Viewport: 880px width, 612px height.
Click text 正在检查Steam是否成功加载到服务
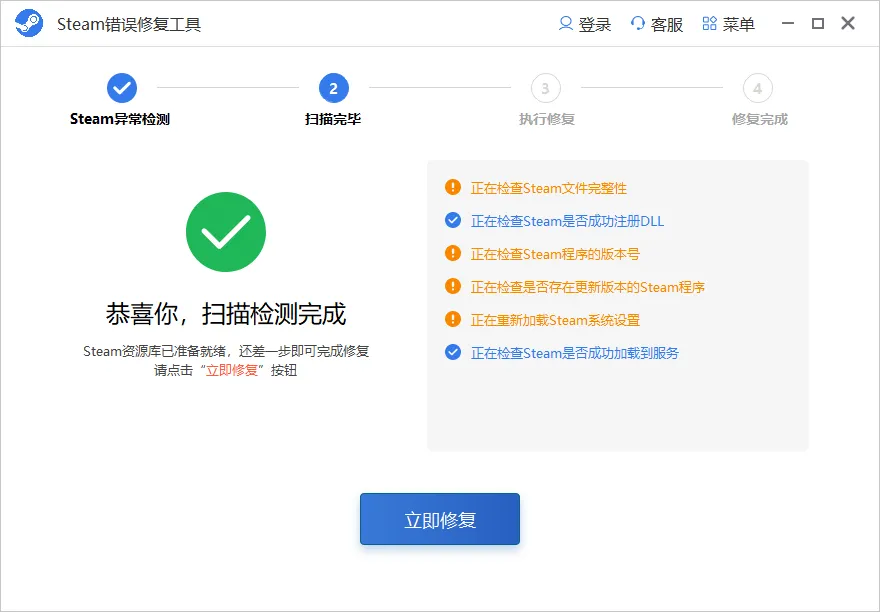[x=575, y=353]
